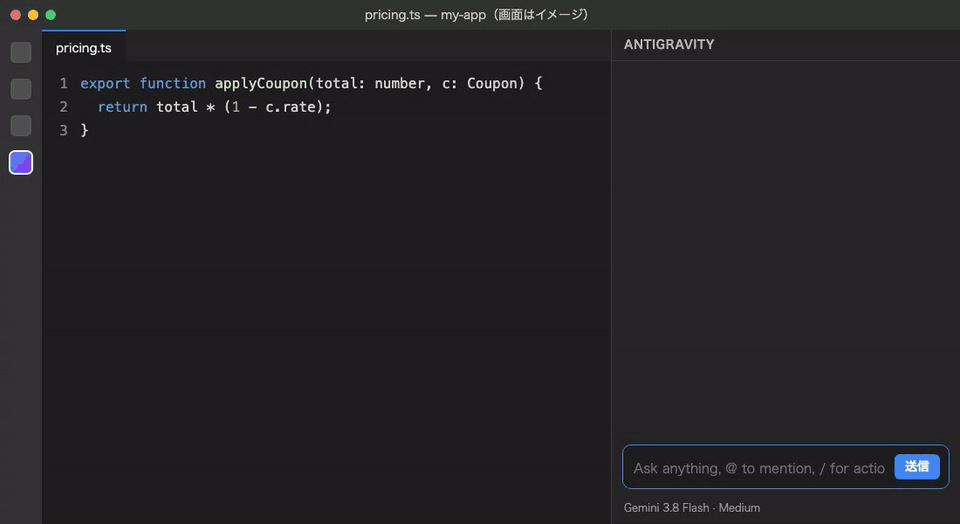Click the "export" keyword on line 1
The width and height of the screenshot is (960, 524).
tap(105, 84)
